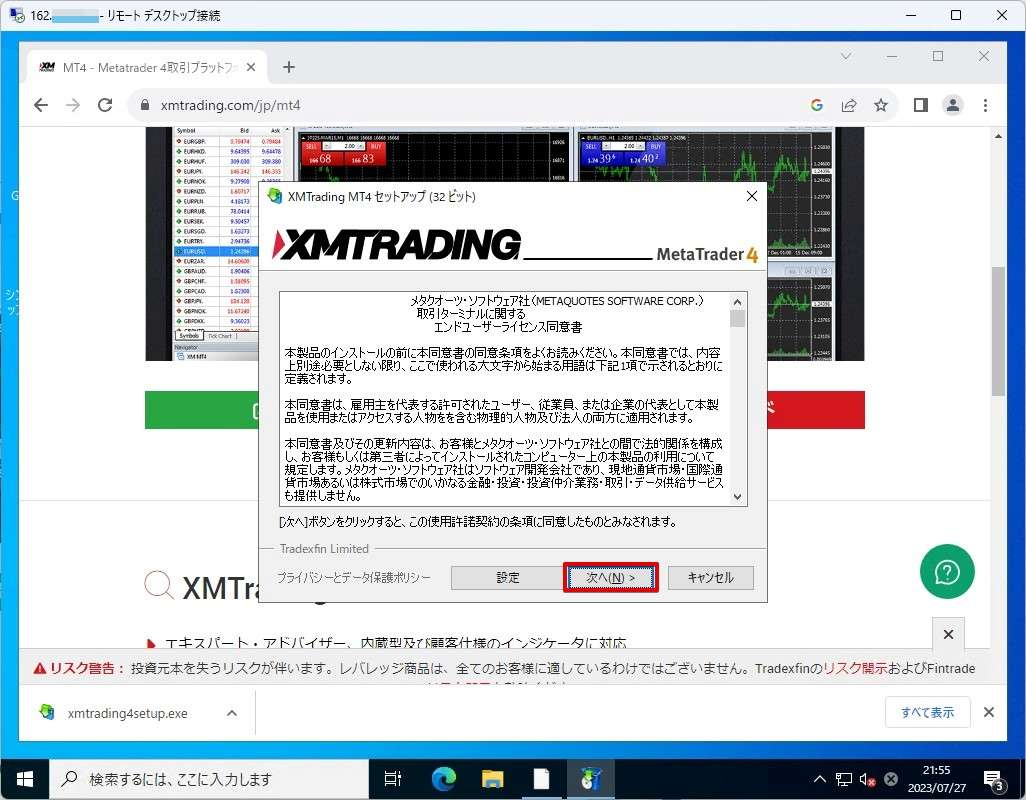Click the blank document taskbar icon
Screen dimensions: 1026x800
point(541,779)
